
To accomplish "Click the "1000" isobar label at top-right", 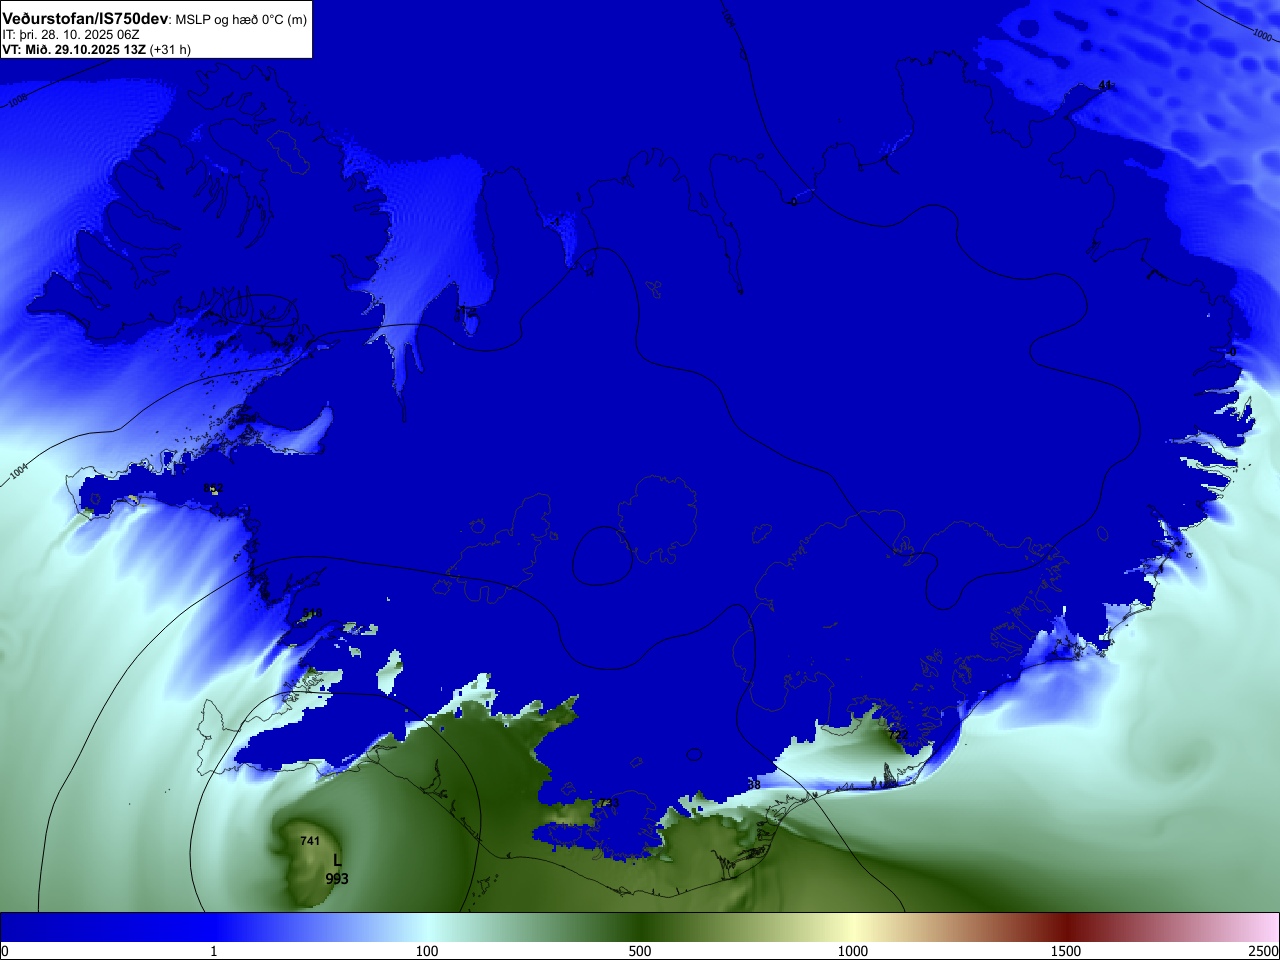I will tap(1263, 34).
